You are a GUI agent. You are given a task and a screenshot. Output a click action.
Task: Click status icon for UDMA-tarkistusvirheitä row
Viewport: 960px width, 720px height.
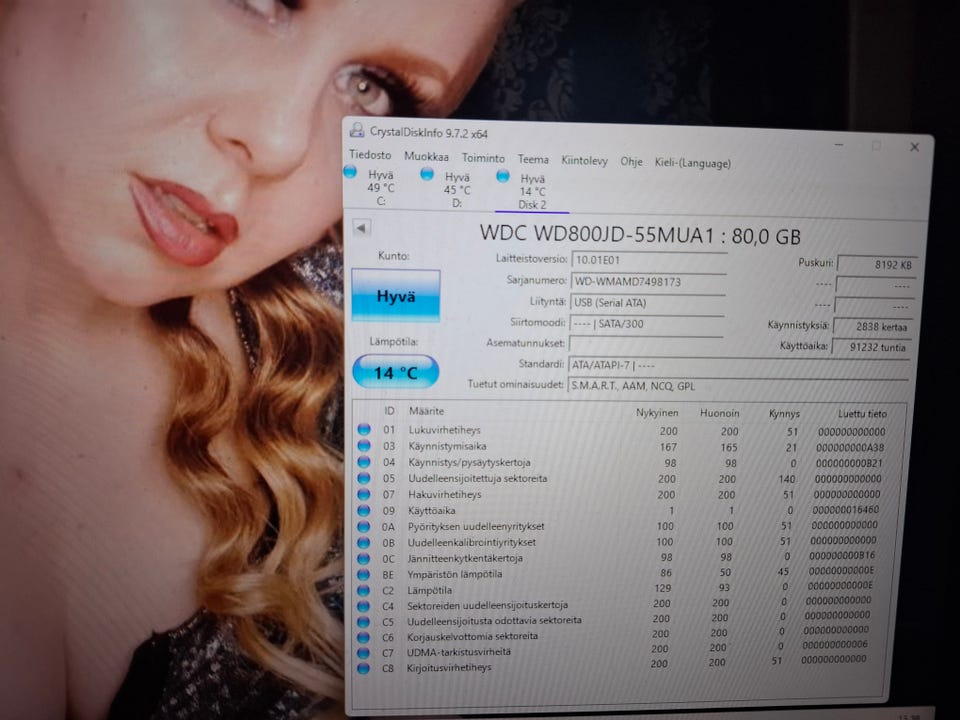364,653
